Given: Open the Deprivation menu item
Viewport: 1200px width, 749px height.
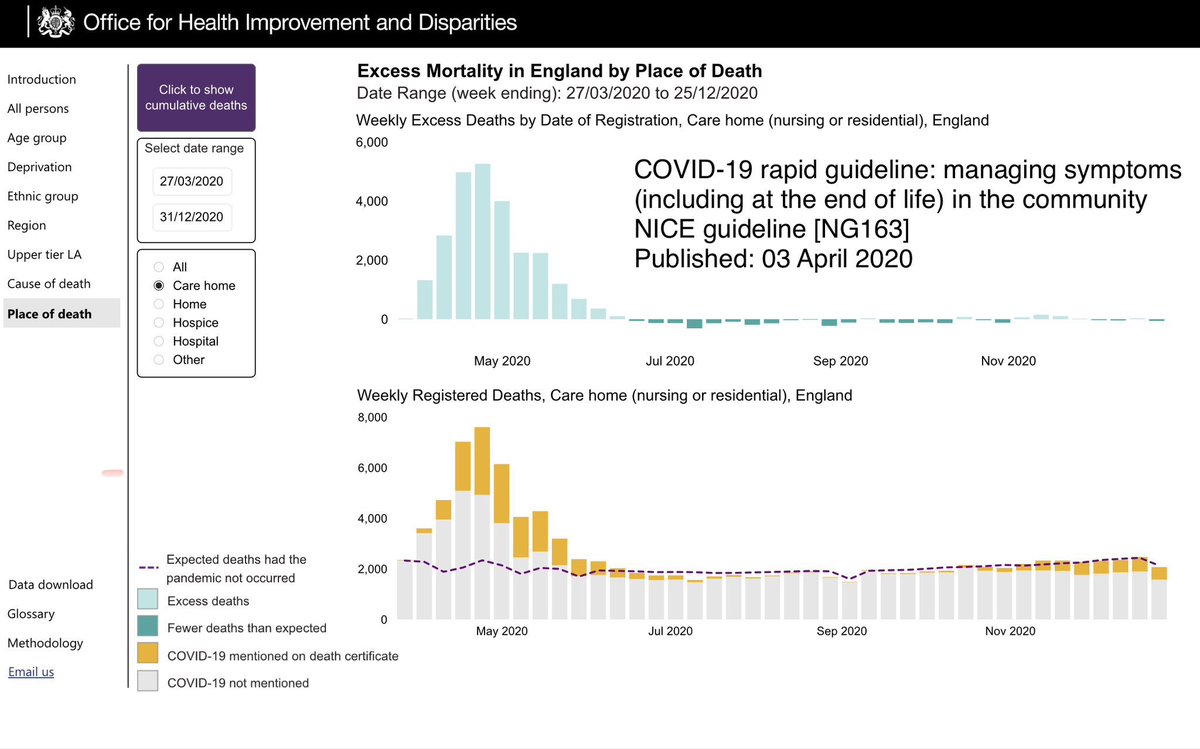Looking at the screenshot, I should [40, 167].
